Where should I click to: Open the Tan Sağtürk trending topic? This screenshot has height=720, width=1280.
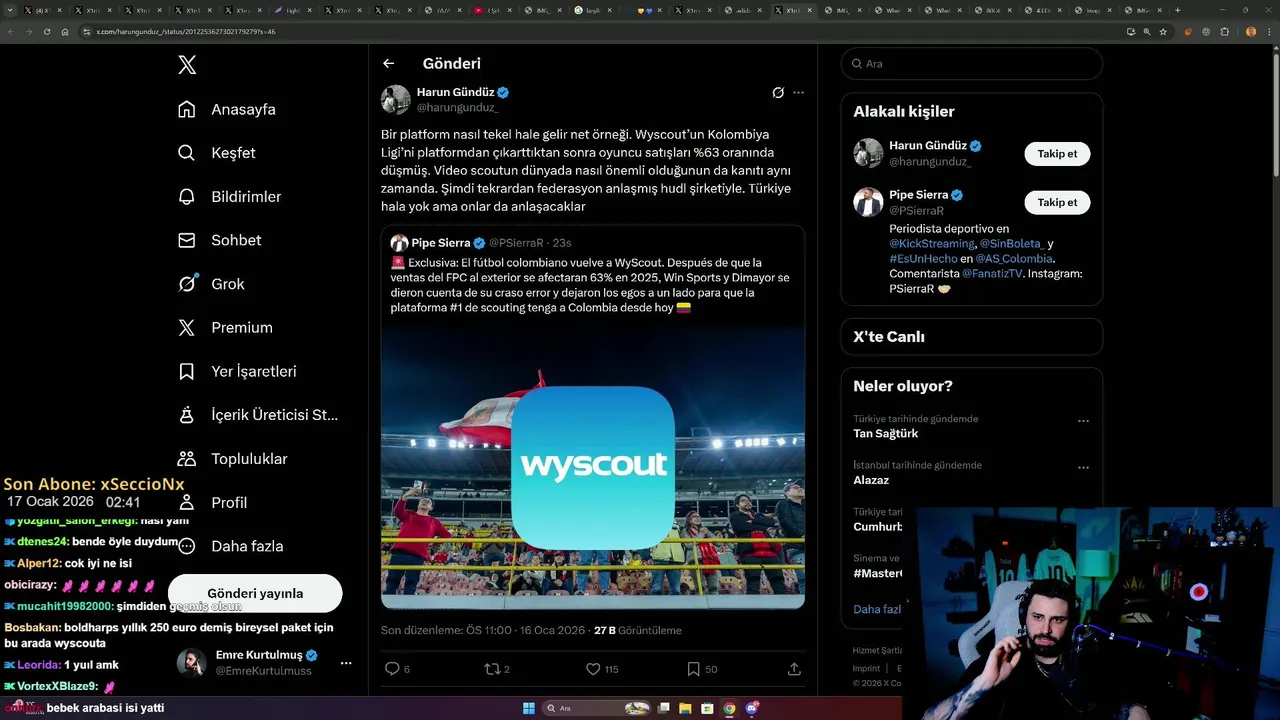885,434
